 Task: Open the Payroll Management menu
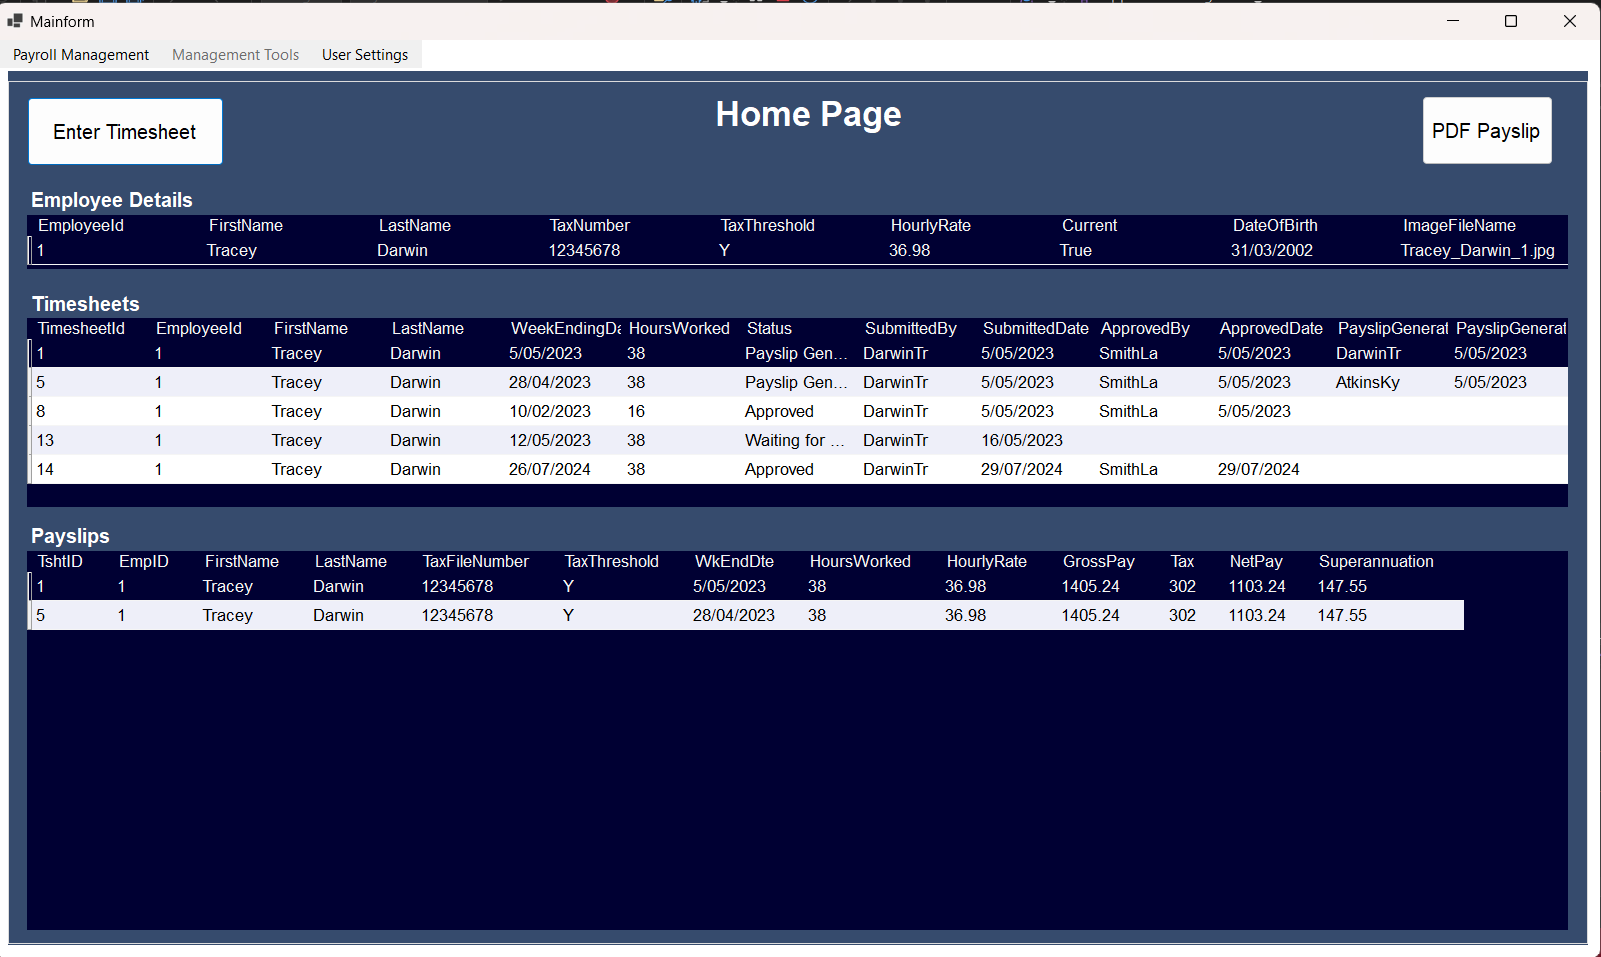pos(81,55)
